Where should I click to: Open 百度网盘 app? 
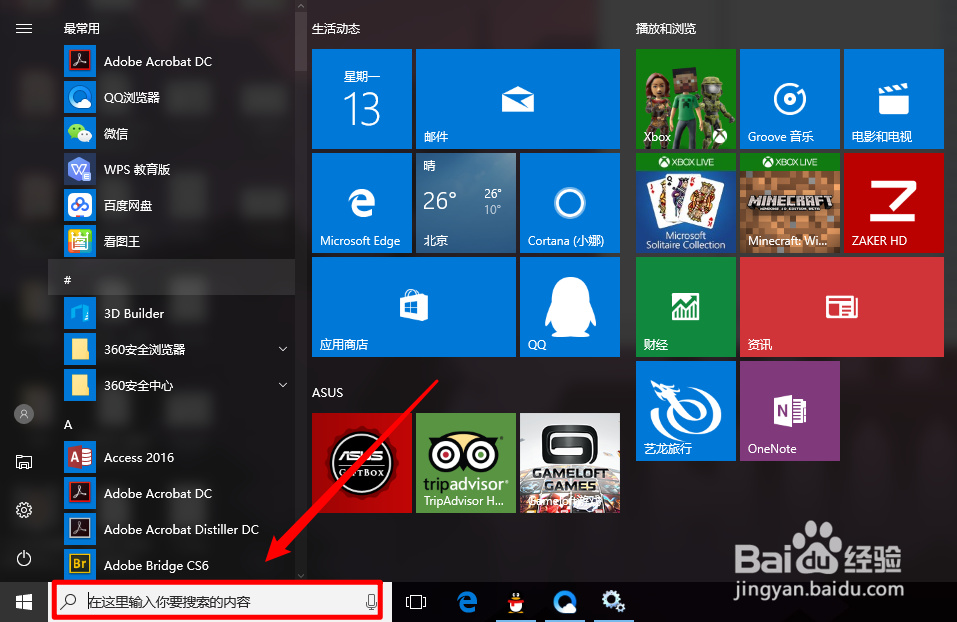(x=172, y=206)
